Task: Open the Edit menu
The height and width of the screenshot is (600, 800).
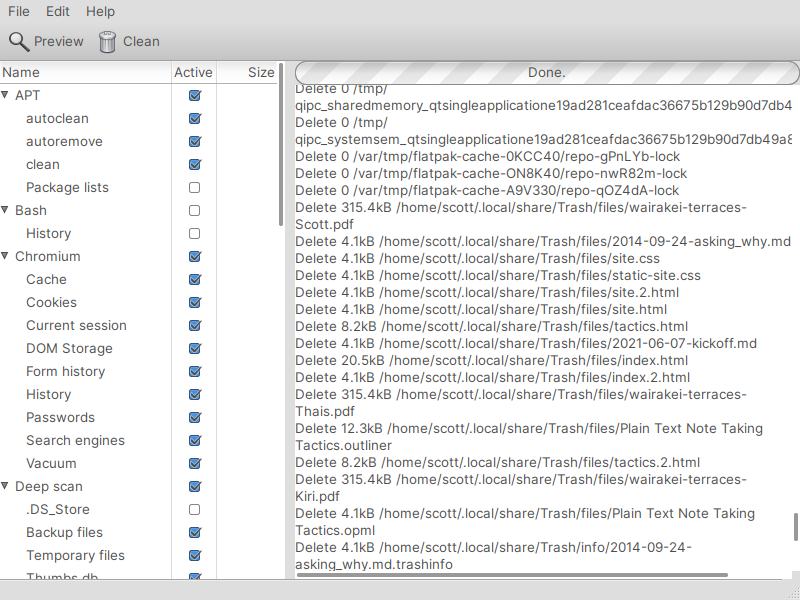Action: tap(58, 11)
